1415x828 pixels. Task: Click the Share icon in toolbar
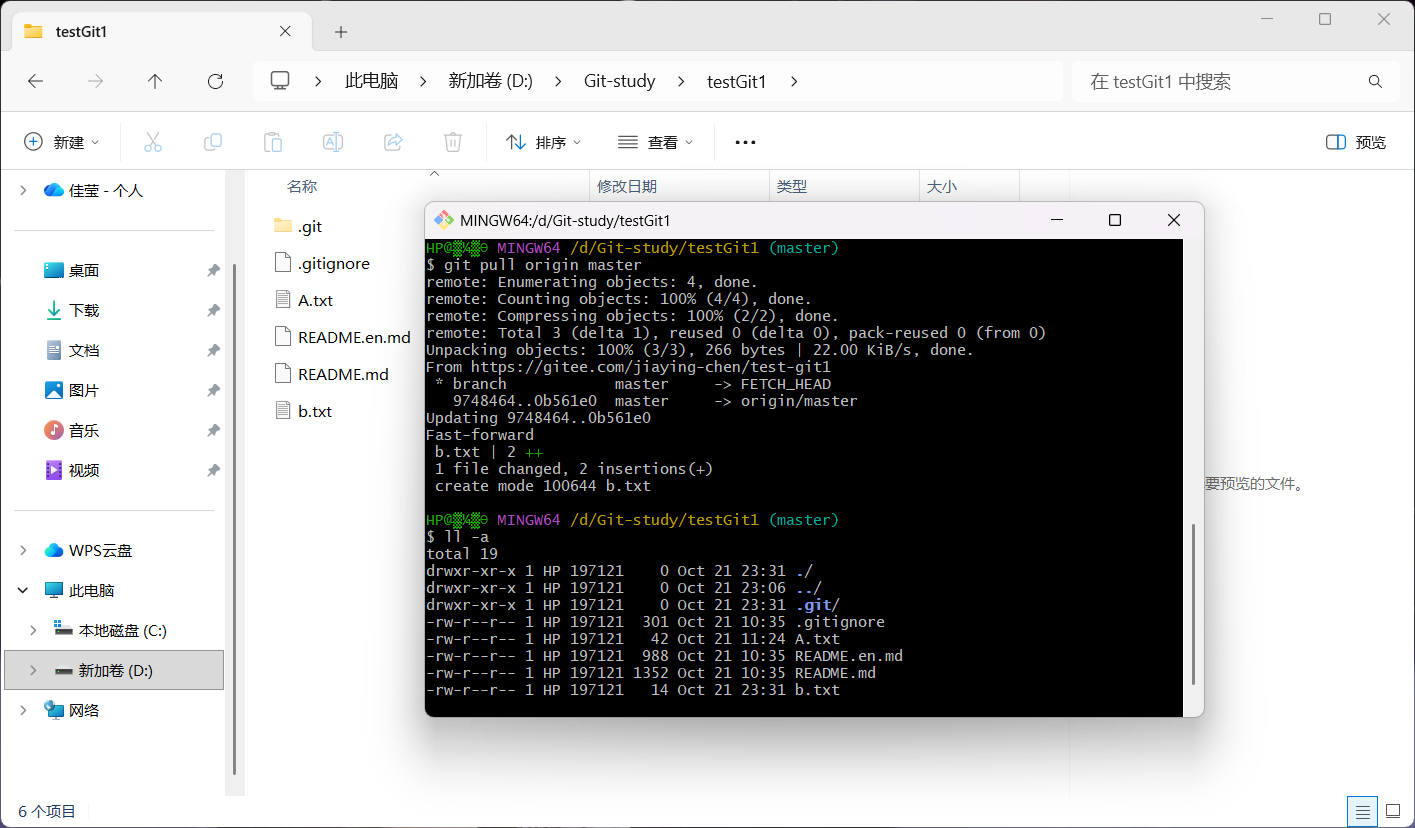pos(393,142)
